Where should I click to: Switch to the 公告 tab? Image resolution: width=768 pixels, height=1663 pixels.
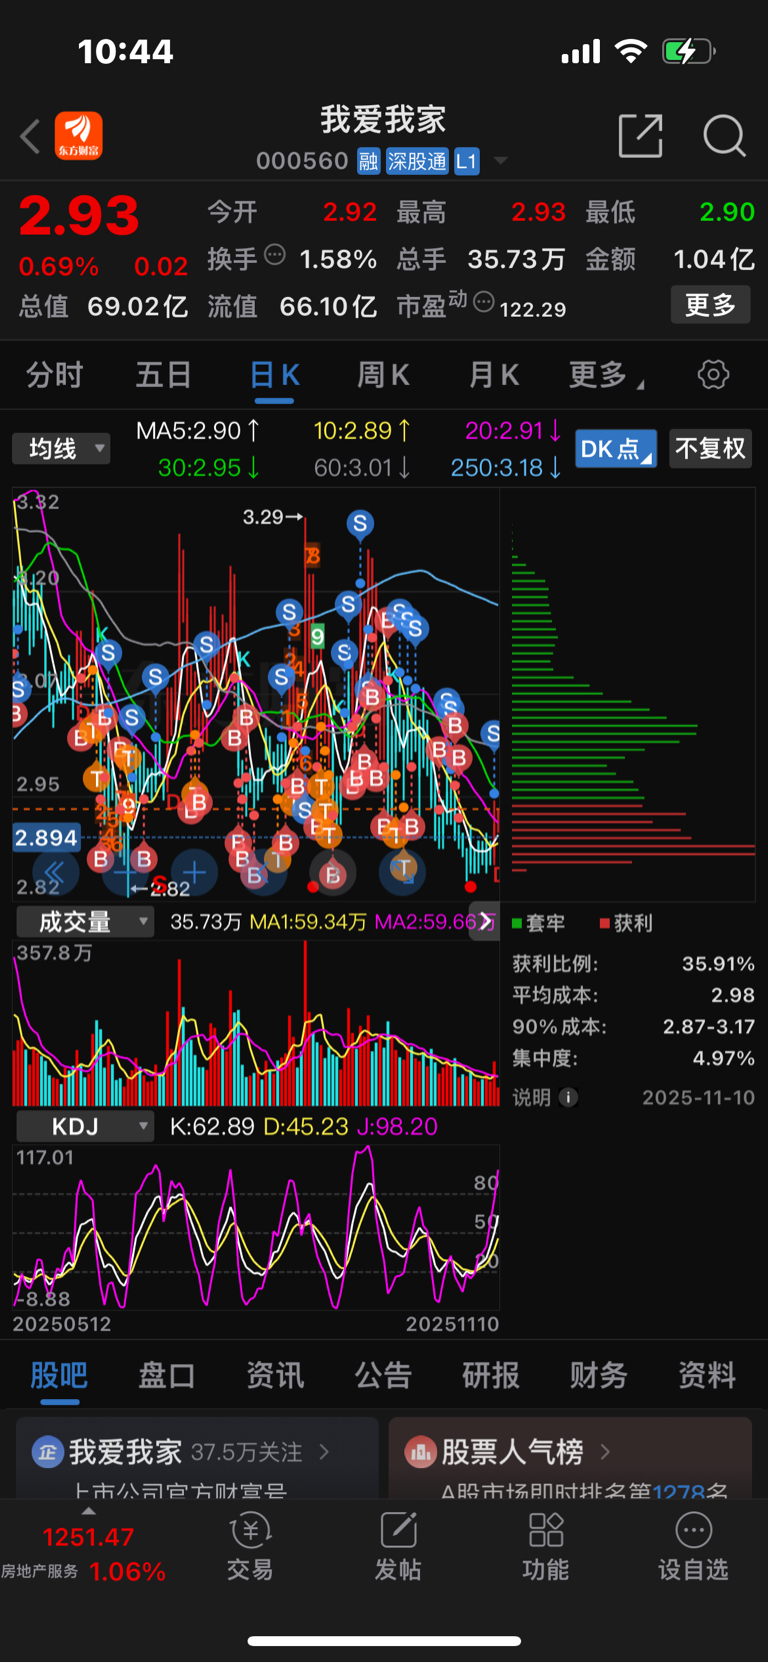383,1375
